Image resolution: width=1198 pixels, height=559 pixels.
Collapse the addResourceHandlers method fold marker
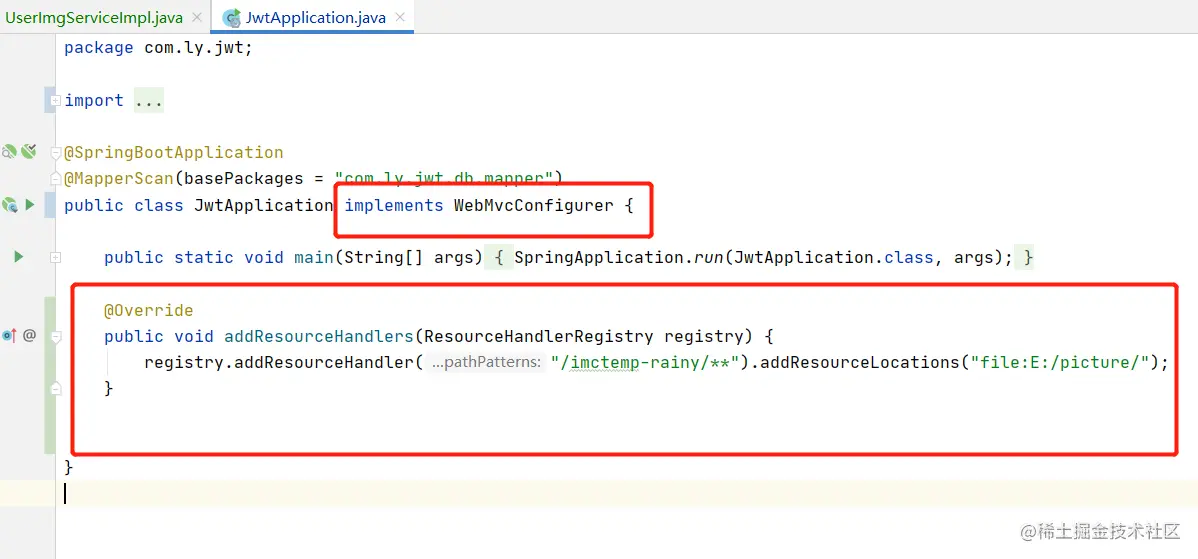click(x=55, y=336)
